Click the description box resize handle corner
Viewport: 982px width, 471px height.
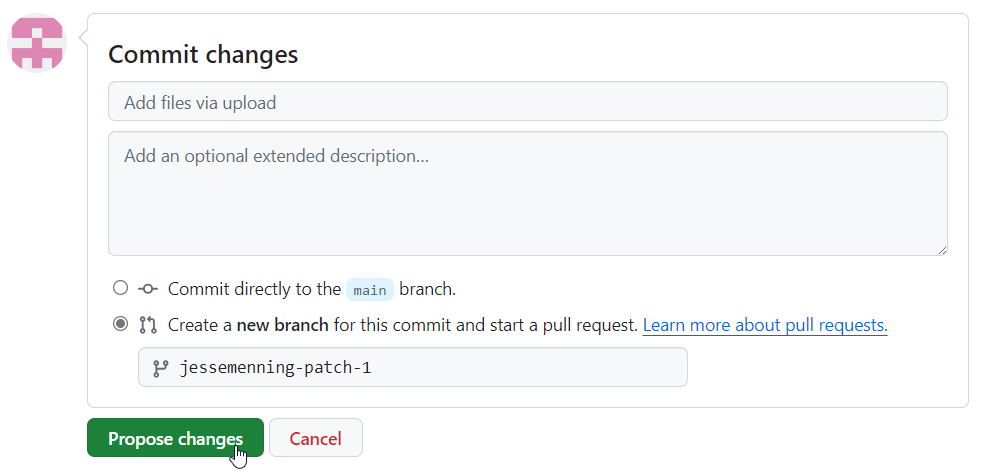pyautogui.click(x=942, y=249)
